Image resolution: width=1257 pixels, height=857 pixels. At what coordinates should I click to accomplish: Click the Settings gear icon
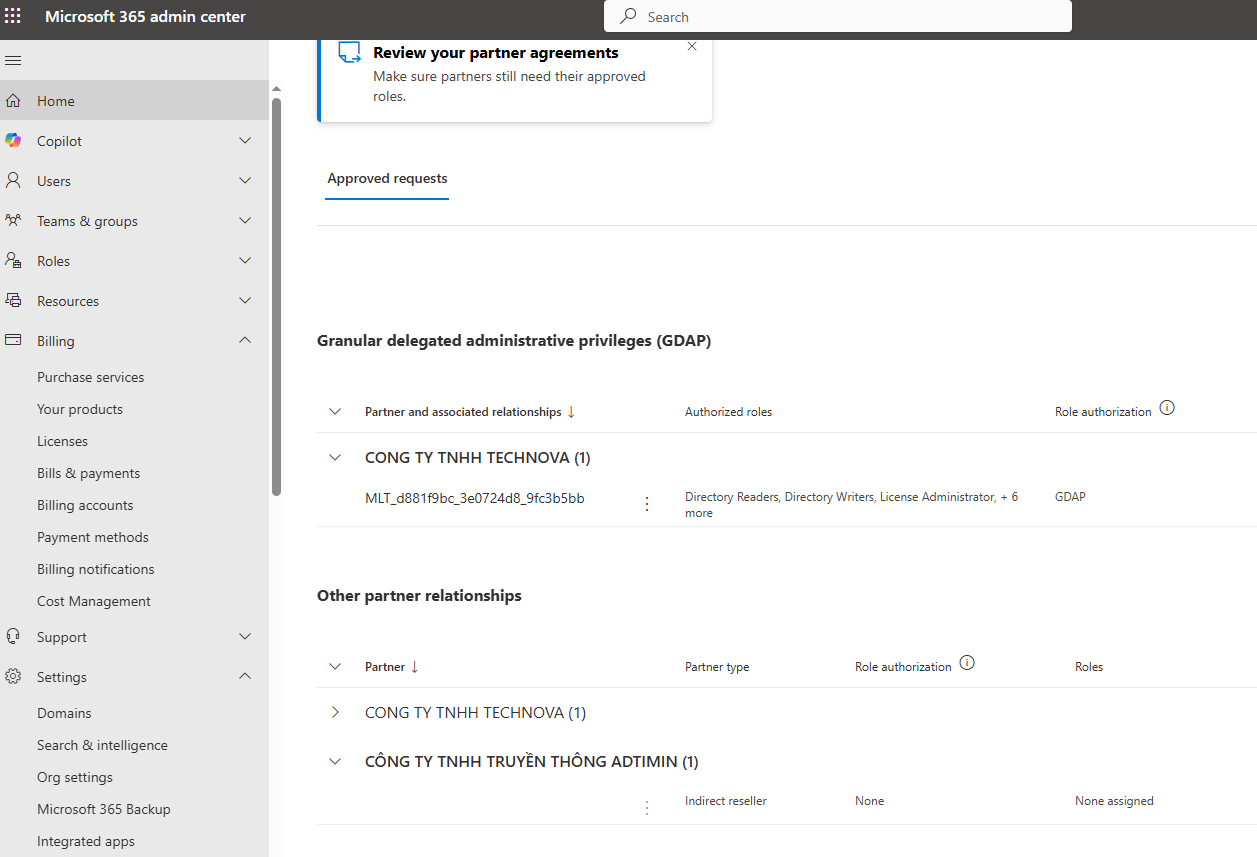tap(13, 677)
